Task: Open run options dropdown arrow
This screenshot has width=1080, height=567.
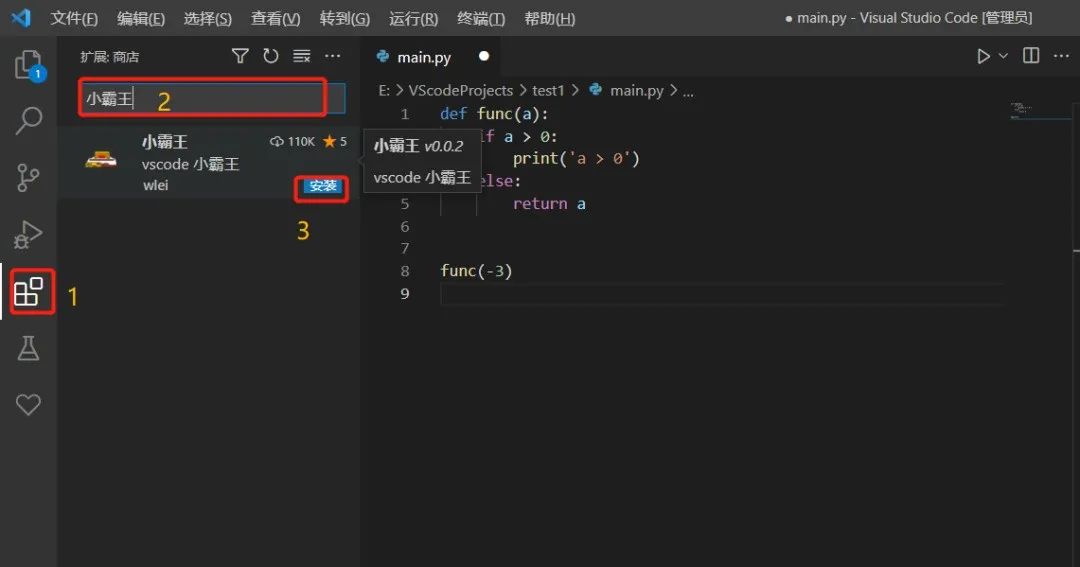Action: point(1003,56)
